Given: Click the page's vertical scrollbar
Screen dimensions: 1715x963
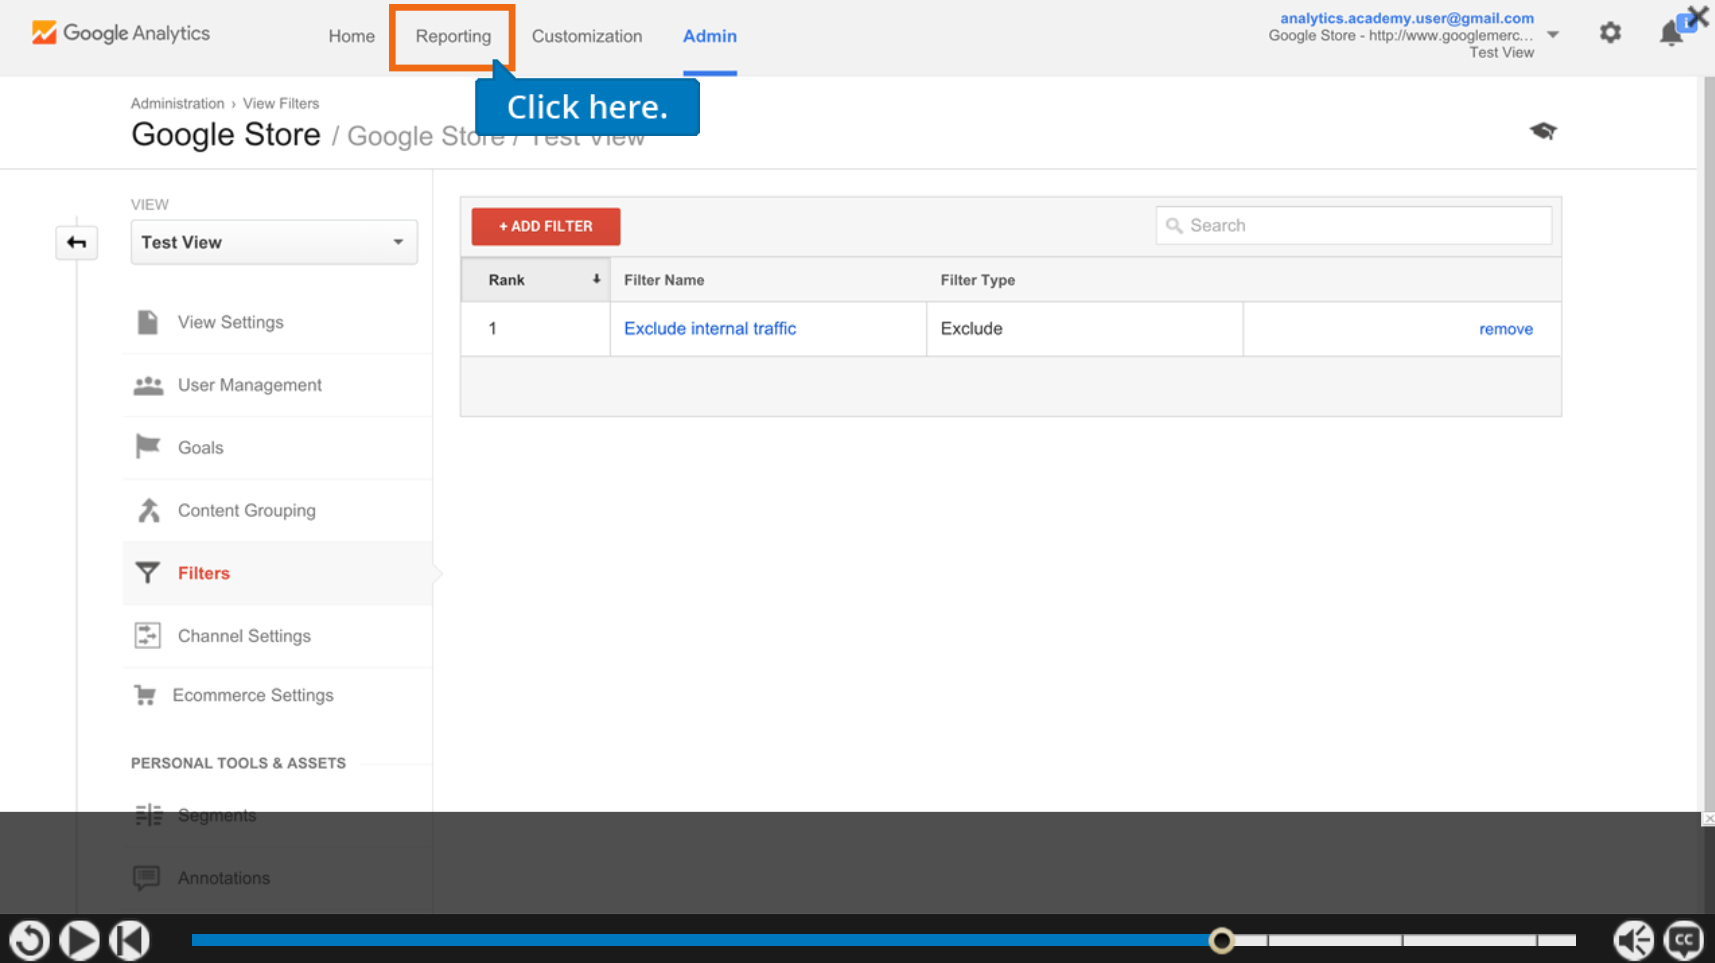Looking at the screenshot, I should (x=1707, y=443).
